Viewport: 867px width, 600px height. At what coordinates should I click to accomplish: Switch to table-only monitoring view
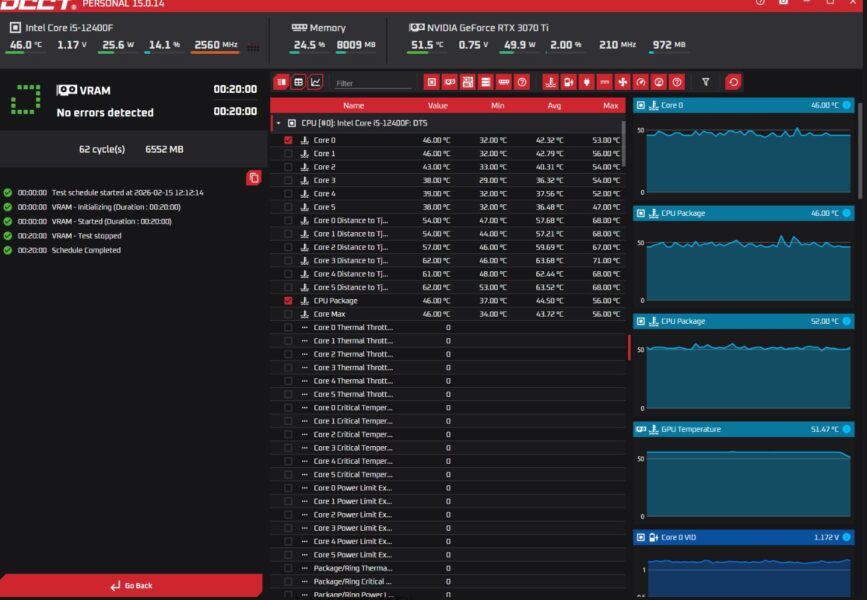coord(298,82)
